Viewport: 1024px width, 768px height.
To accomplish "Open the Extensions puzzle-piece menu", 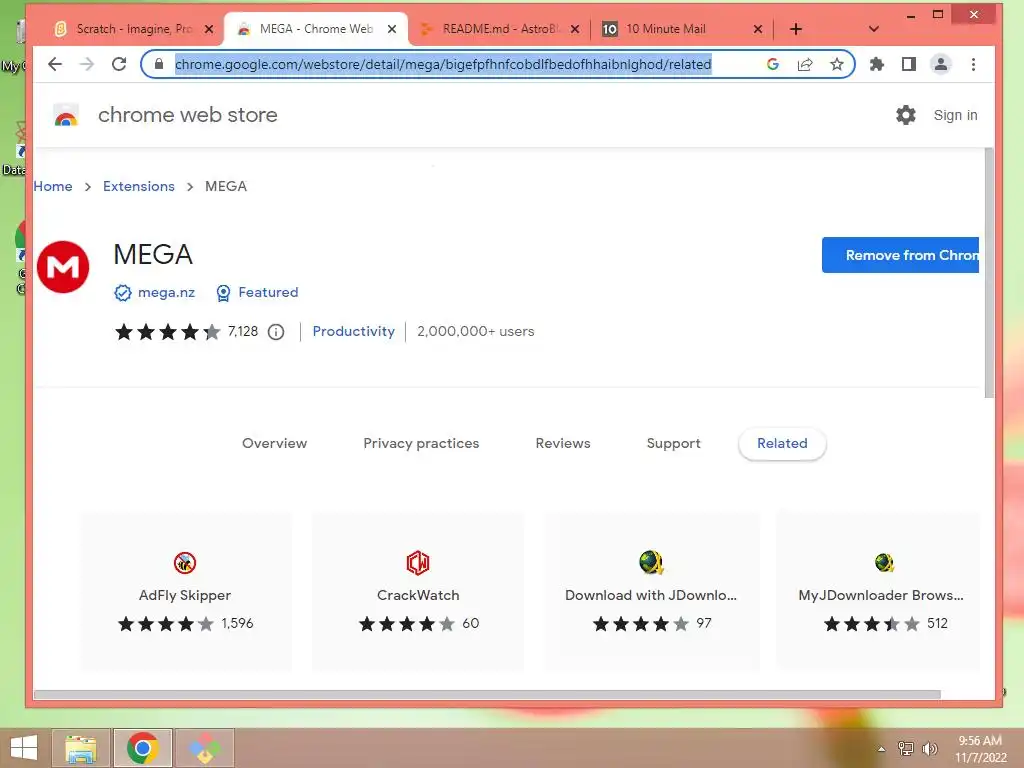I will click(876, 64).
